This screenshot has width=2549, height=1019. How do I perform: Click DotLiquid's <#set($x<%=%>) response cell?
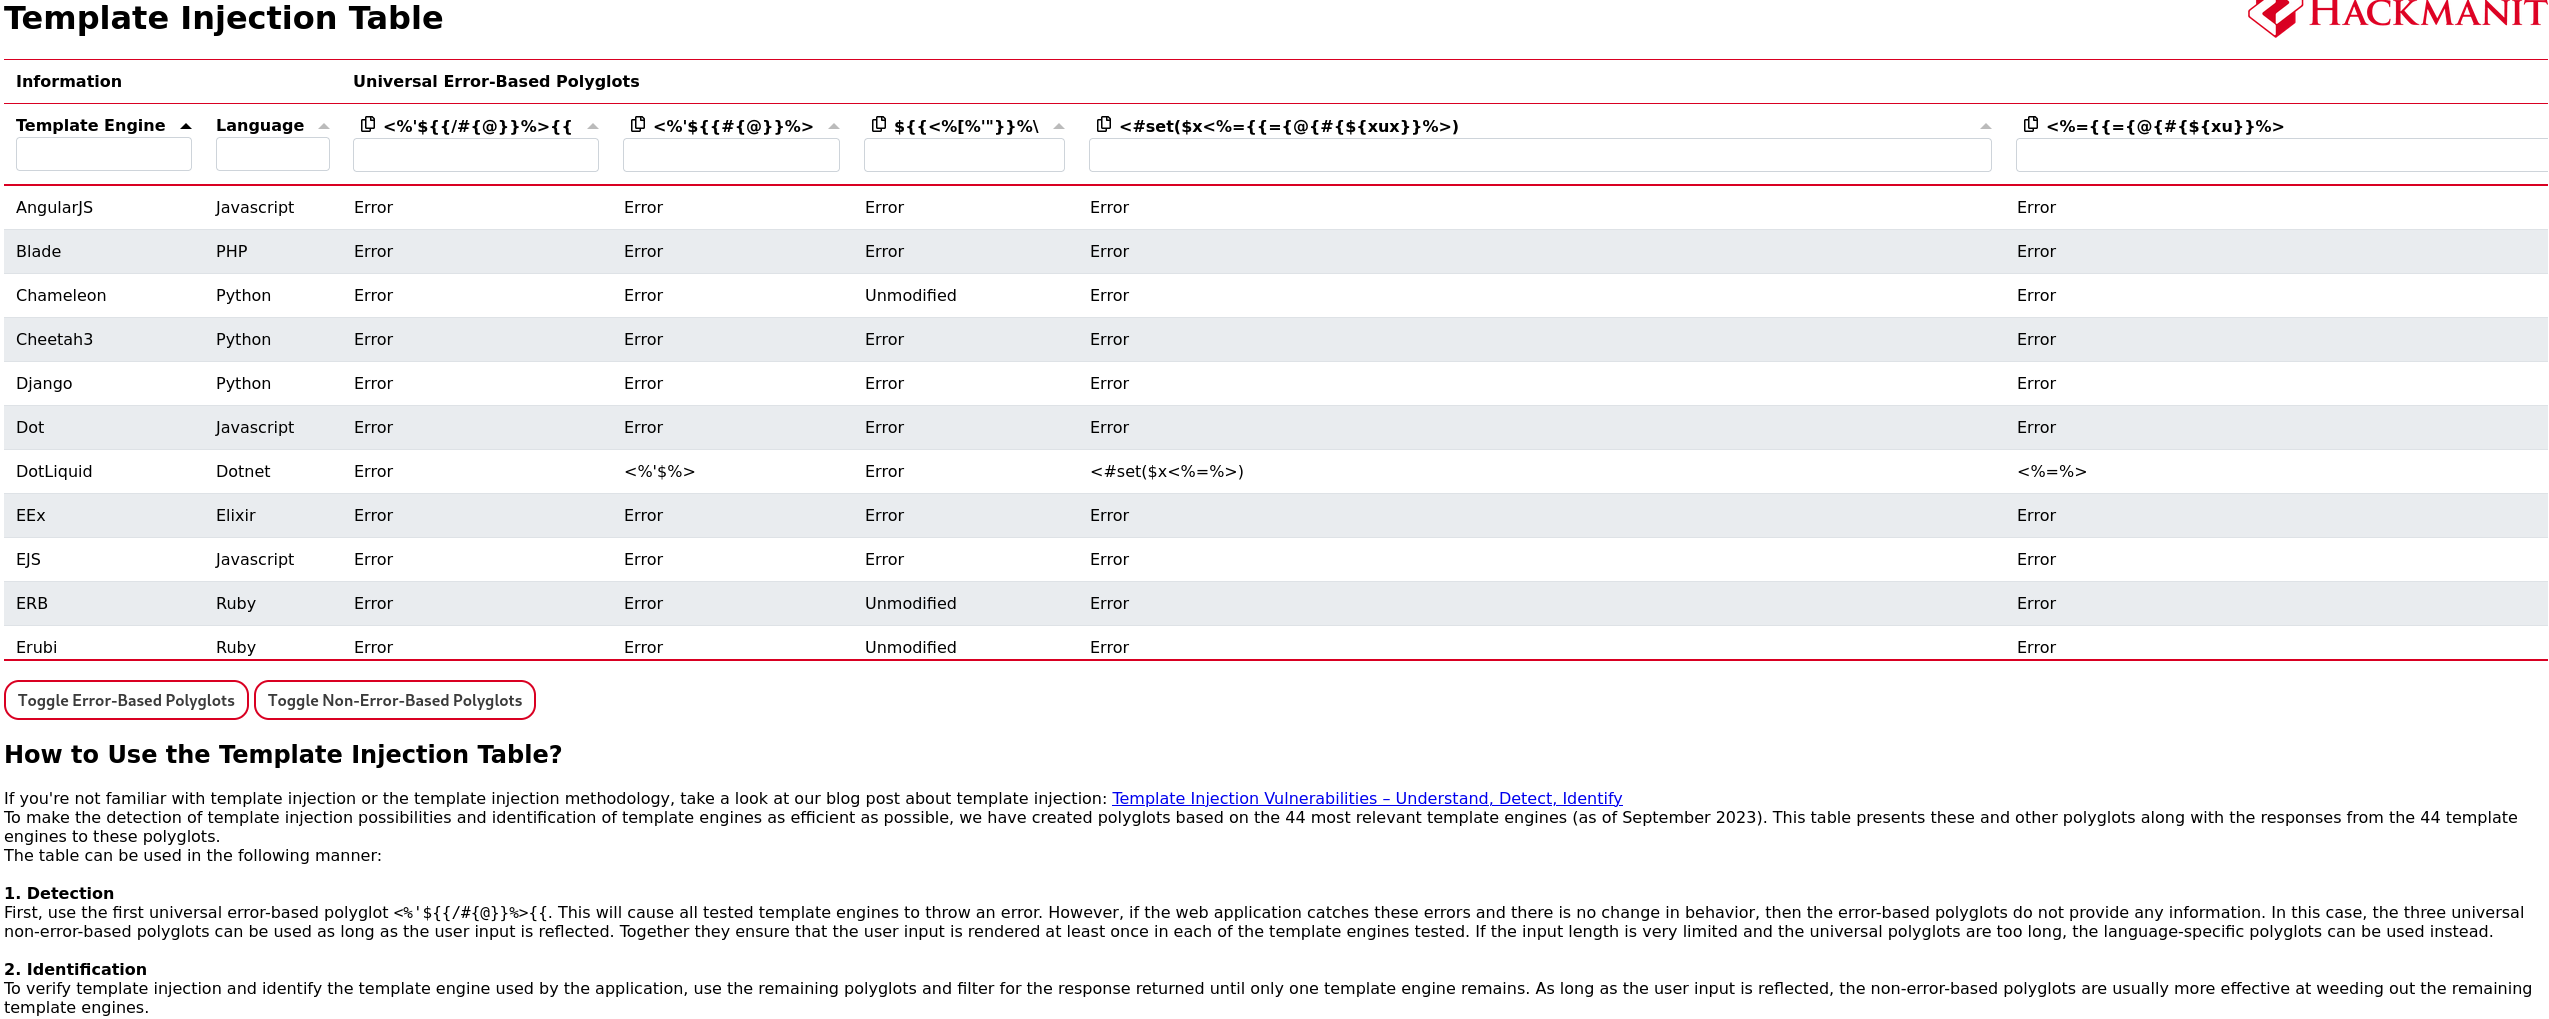click(x=1167, y=471)
